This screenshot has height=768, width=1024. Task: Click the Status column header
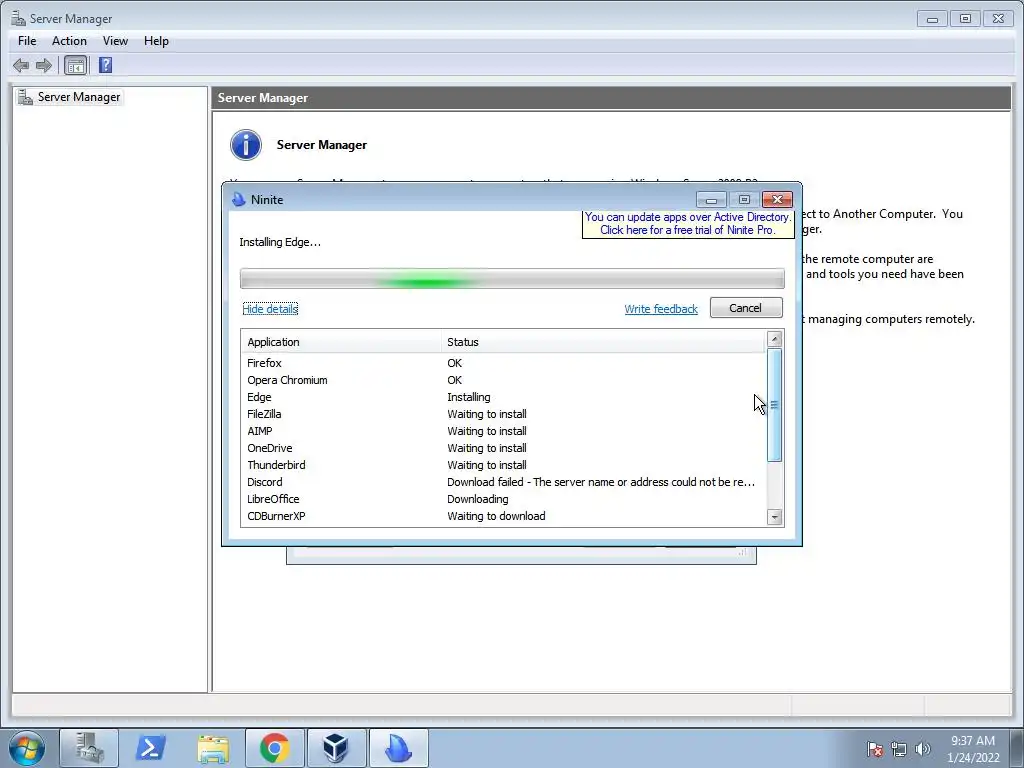603,342
